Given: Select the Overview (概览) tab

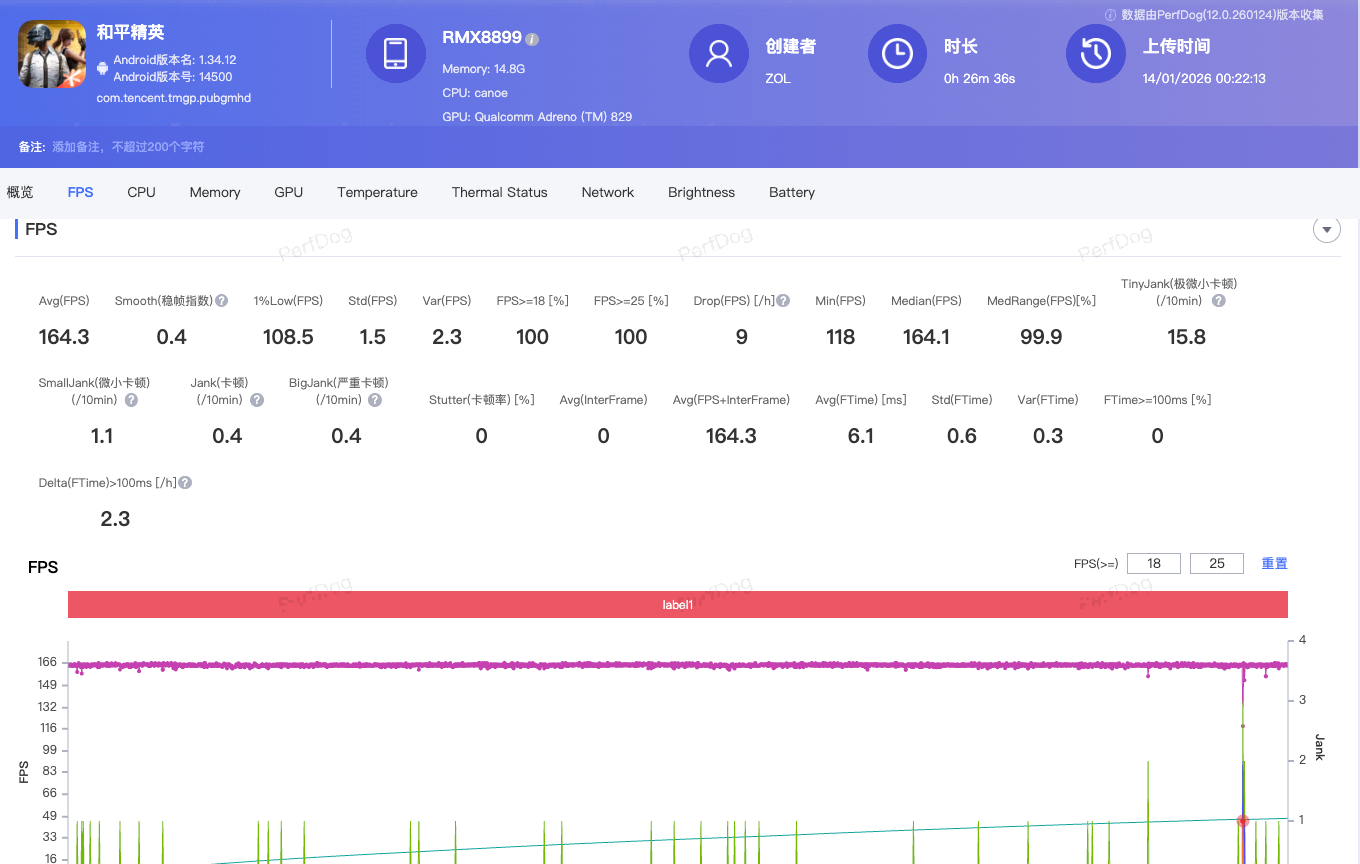Looking at the screenshot, I should coord(20,192).
